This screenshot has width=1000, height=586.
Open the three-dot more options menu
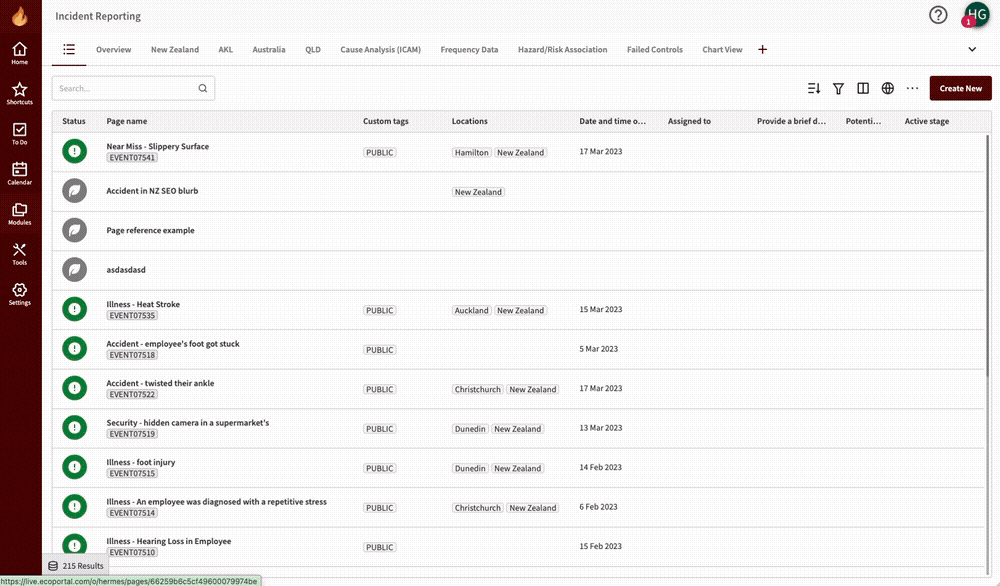(x=912, y=88)
